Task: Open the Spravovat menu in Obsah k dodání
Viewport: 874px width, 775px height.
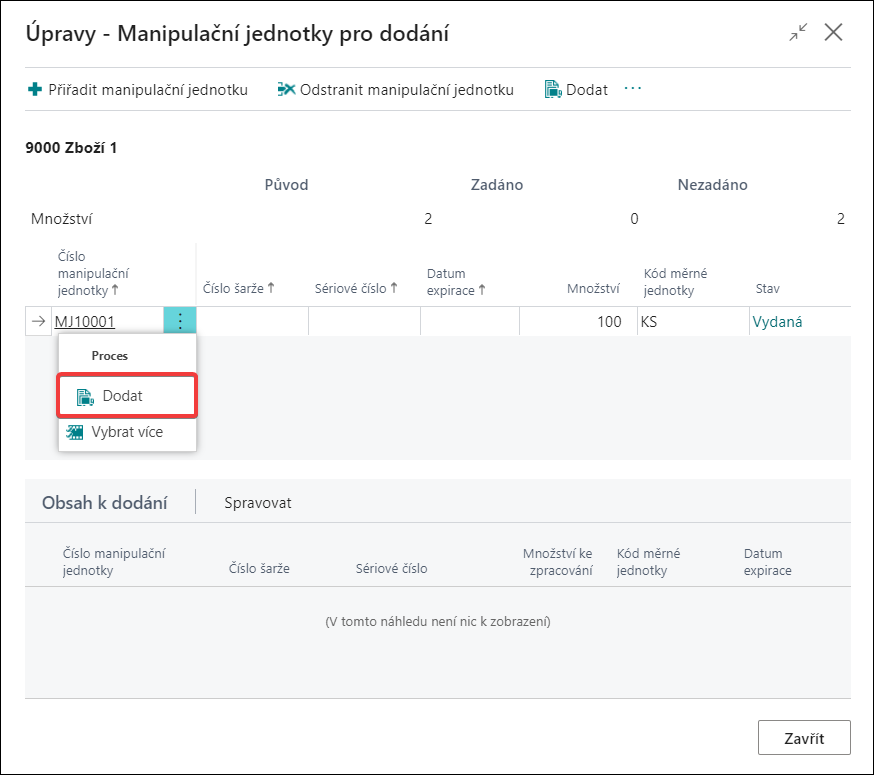Action: pyautogui.click(x=258, y=503)
